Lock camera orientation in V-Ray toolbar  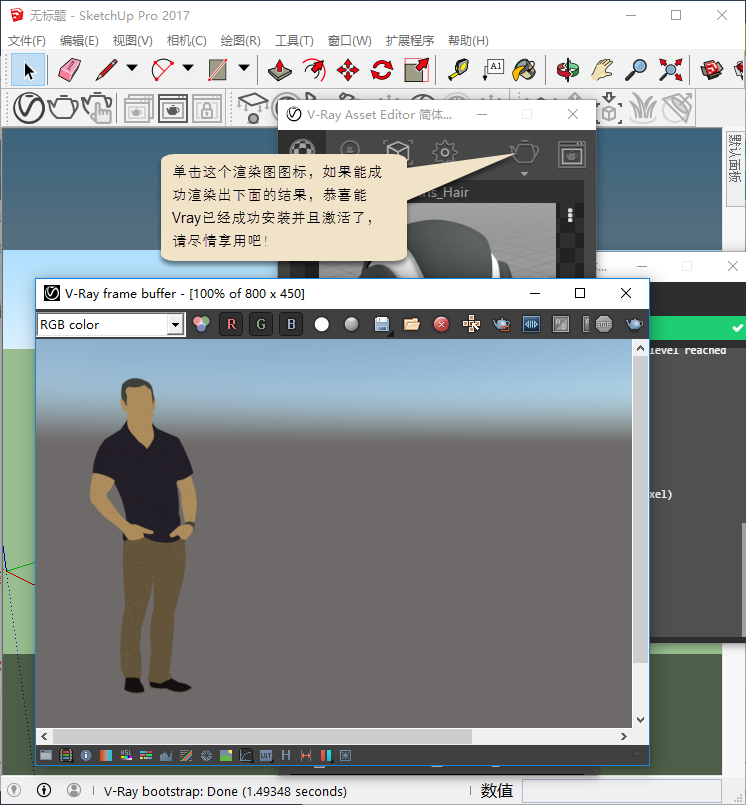point(207,109)
